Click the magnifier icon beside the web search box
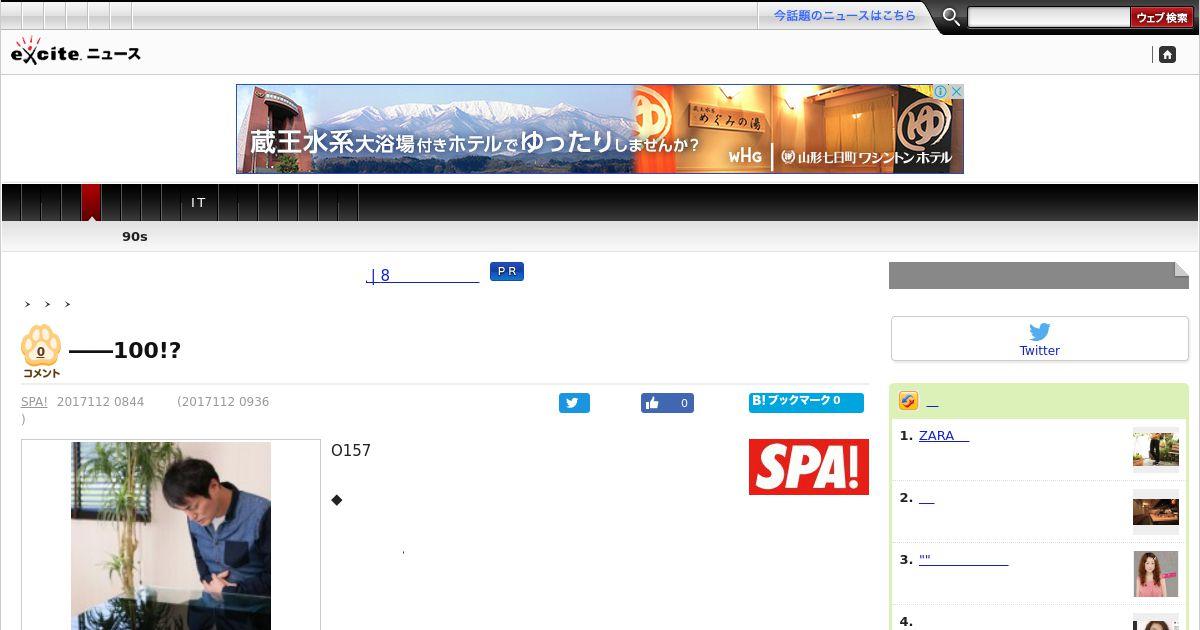The image size is (1200, 630). click(951, 17)
